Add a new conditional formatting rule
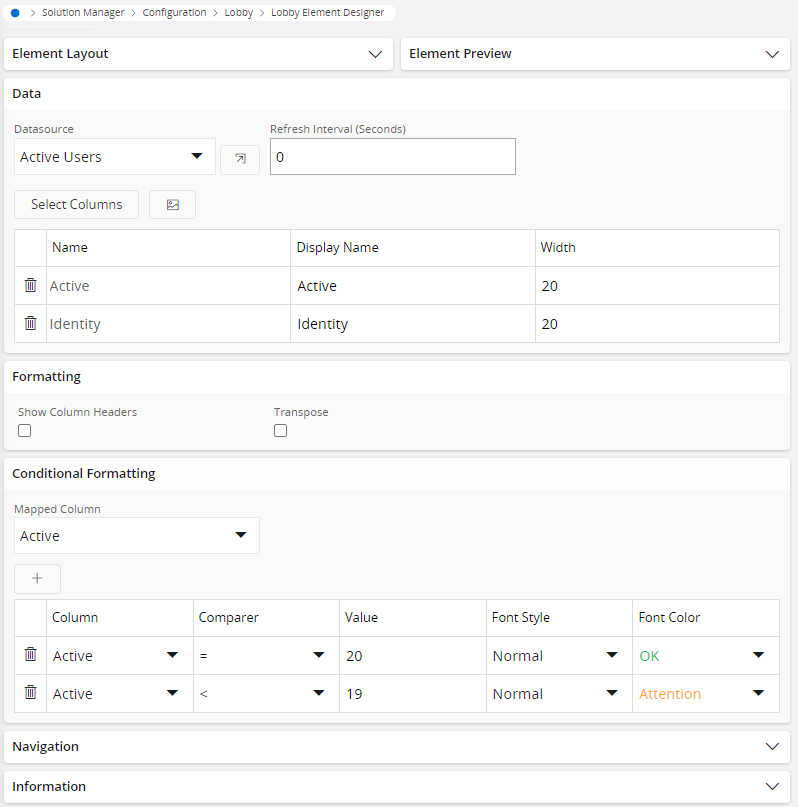Image resolution: width=798 pixels, height=807 pixels. point(37,578)
